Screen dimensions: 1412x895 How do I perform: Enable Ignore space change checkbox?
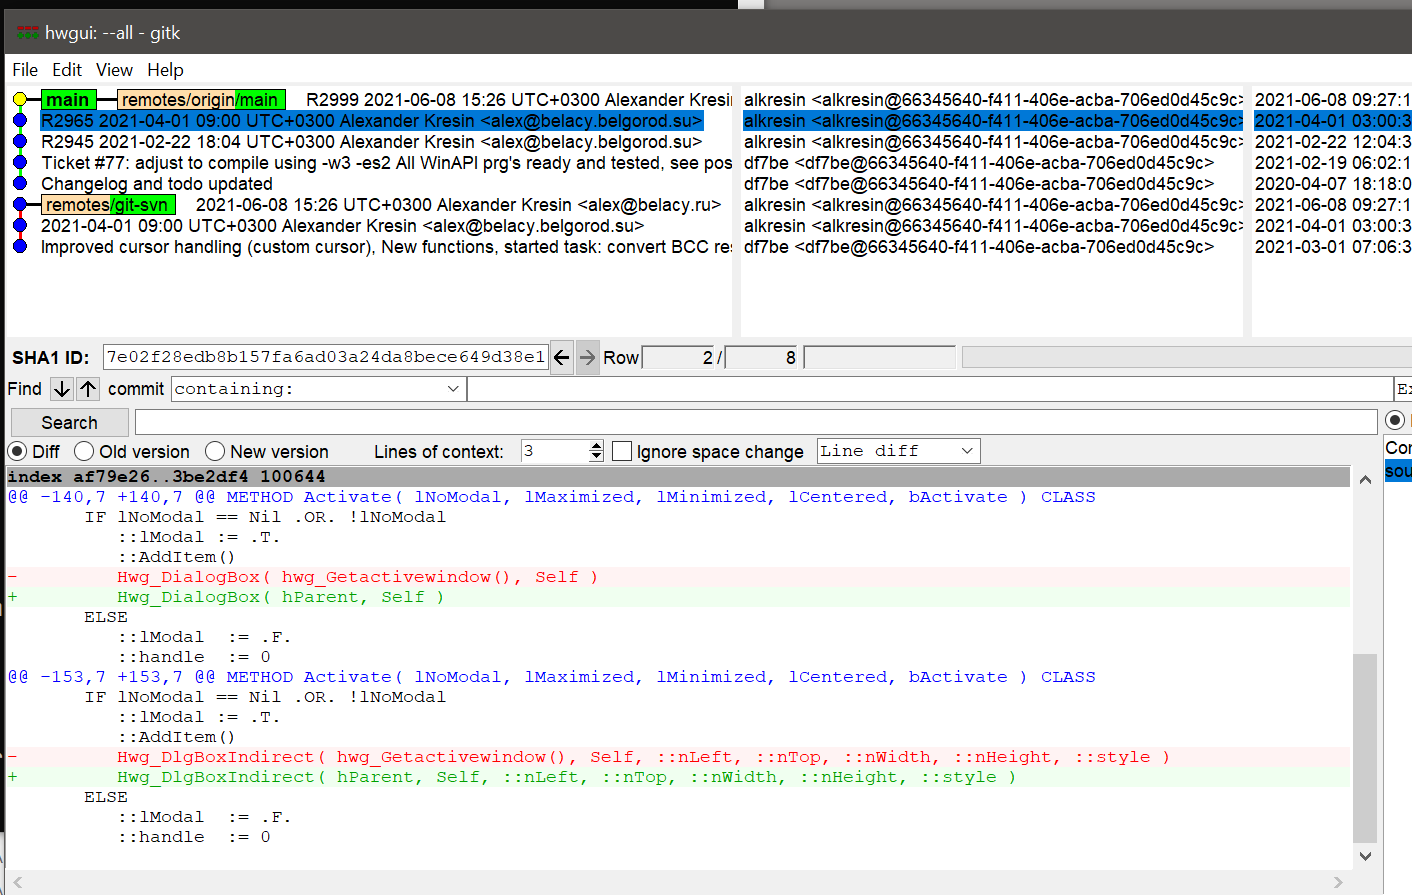click(622, 452)
